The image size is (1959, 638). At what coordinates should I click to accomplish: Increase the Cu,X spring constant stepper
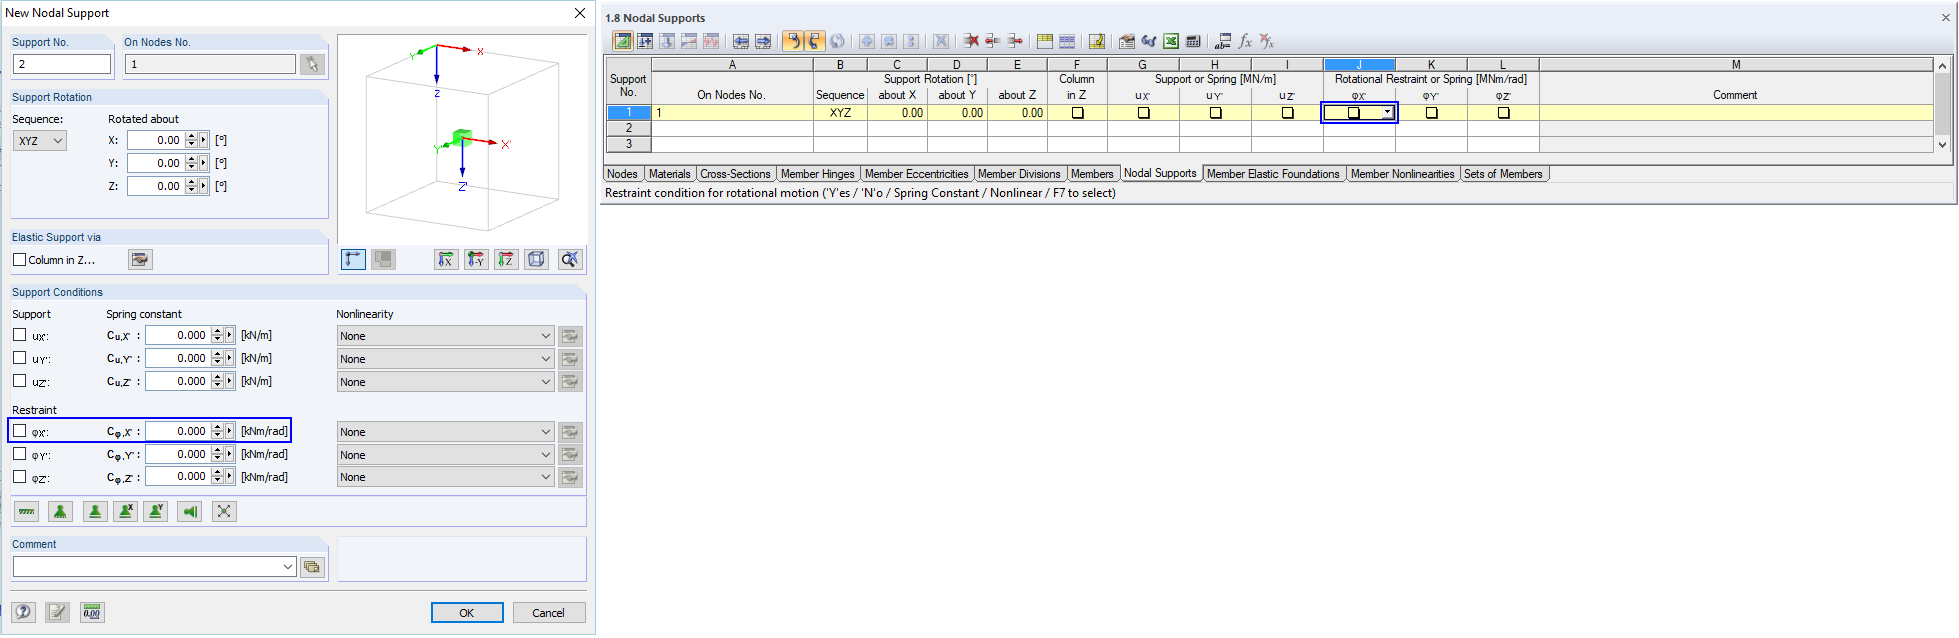[217, 331]
